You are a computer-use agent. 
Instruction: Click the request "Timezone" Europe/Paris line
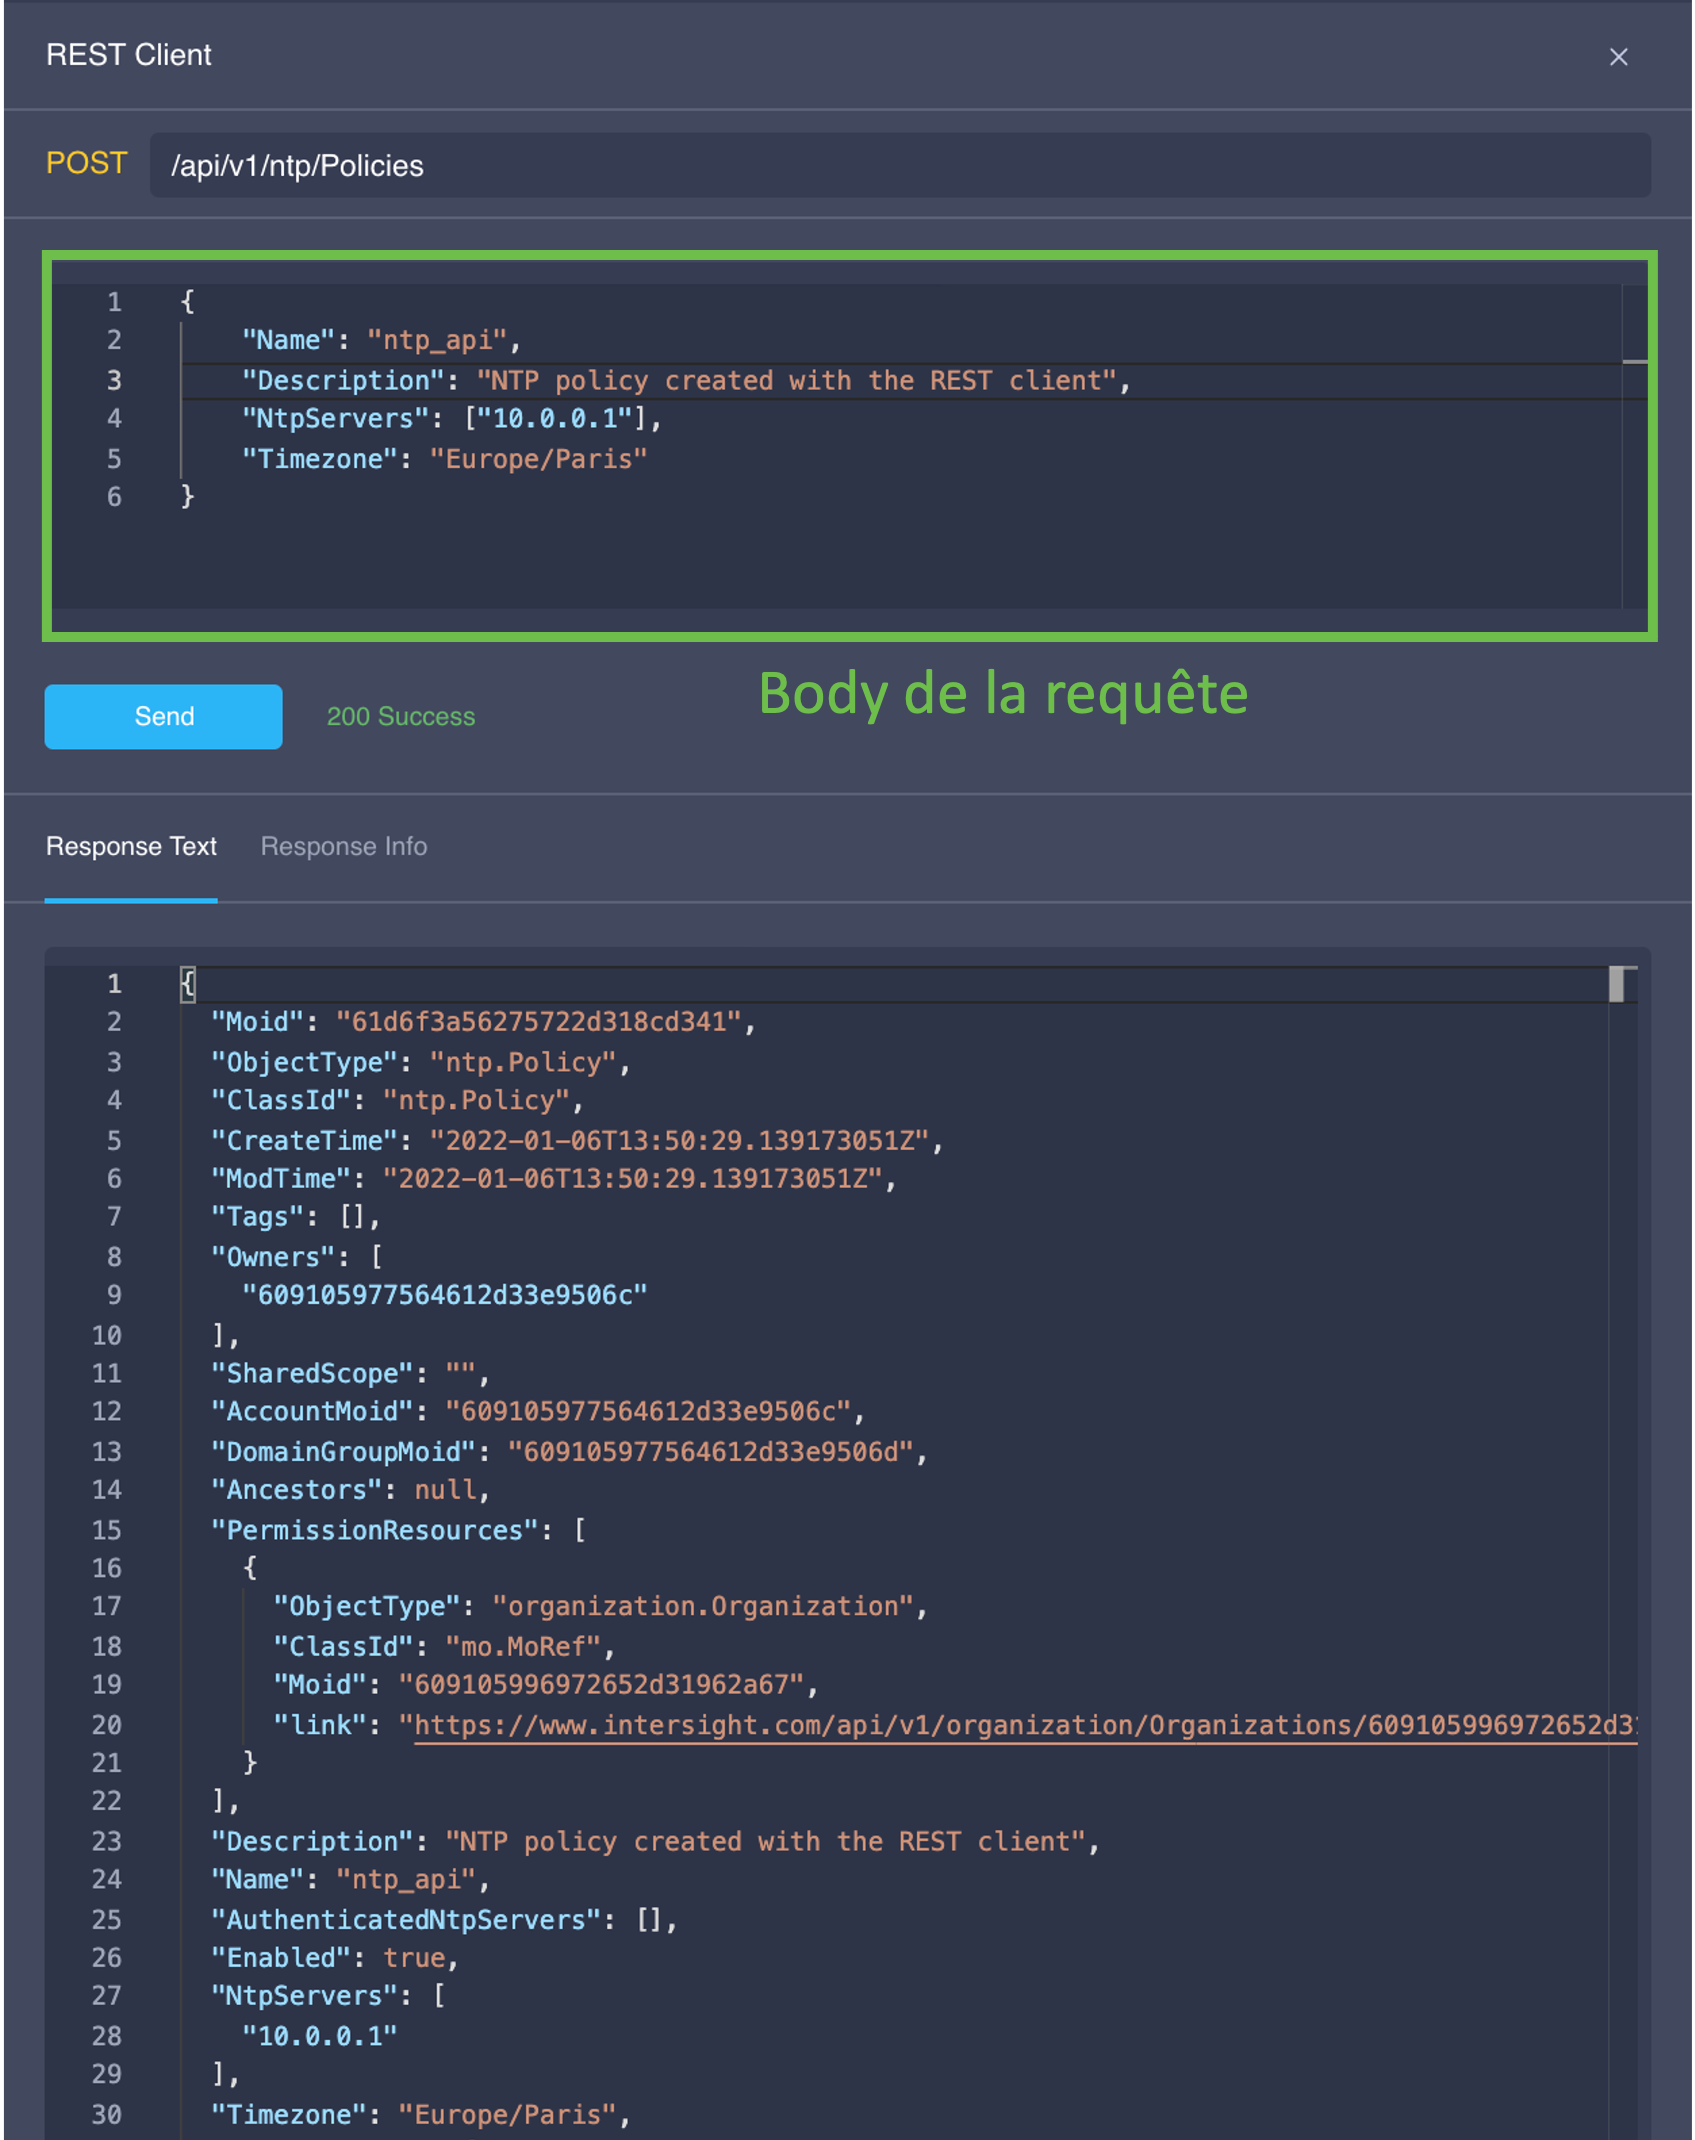pyautogui.click(x=444, y=459)
